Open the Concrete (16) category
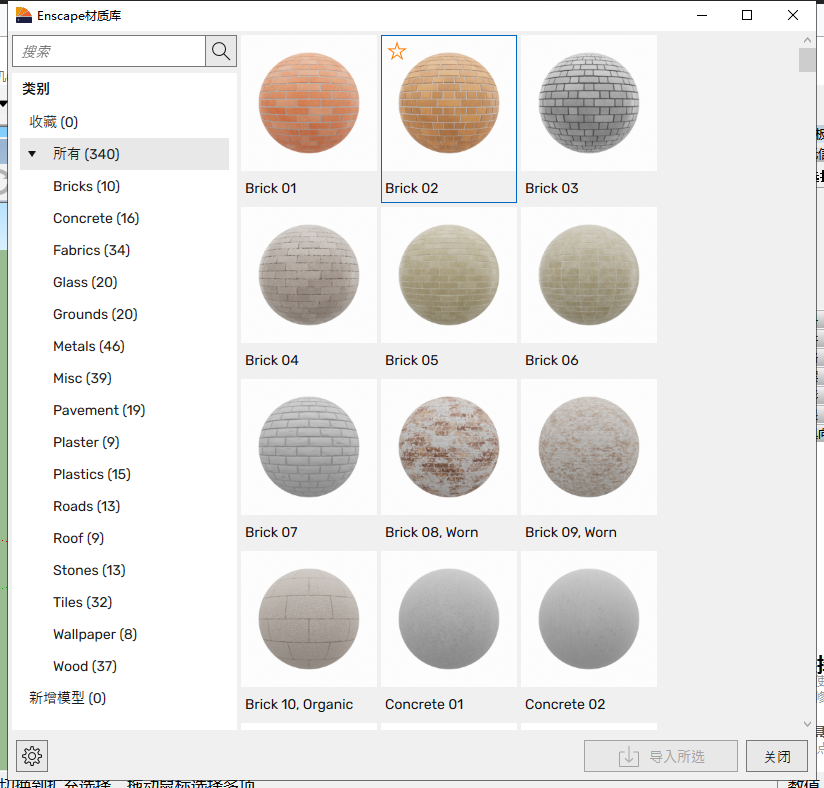 95,218
